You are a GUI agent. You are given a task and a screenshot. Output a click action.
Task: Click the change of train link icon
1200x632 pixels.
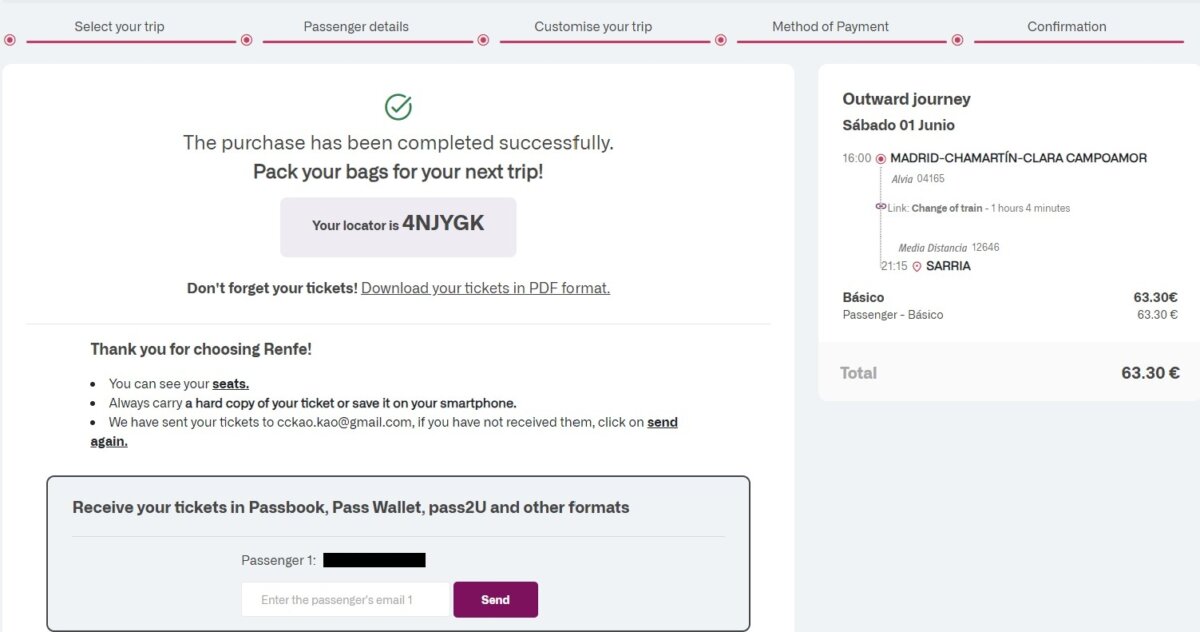[881, 207]
